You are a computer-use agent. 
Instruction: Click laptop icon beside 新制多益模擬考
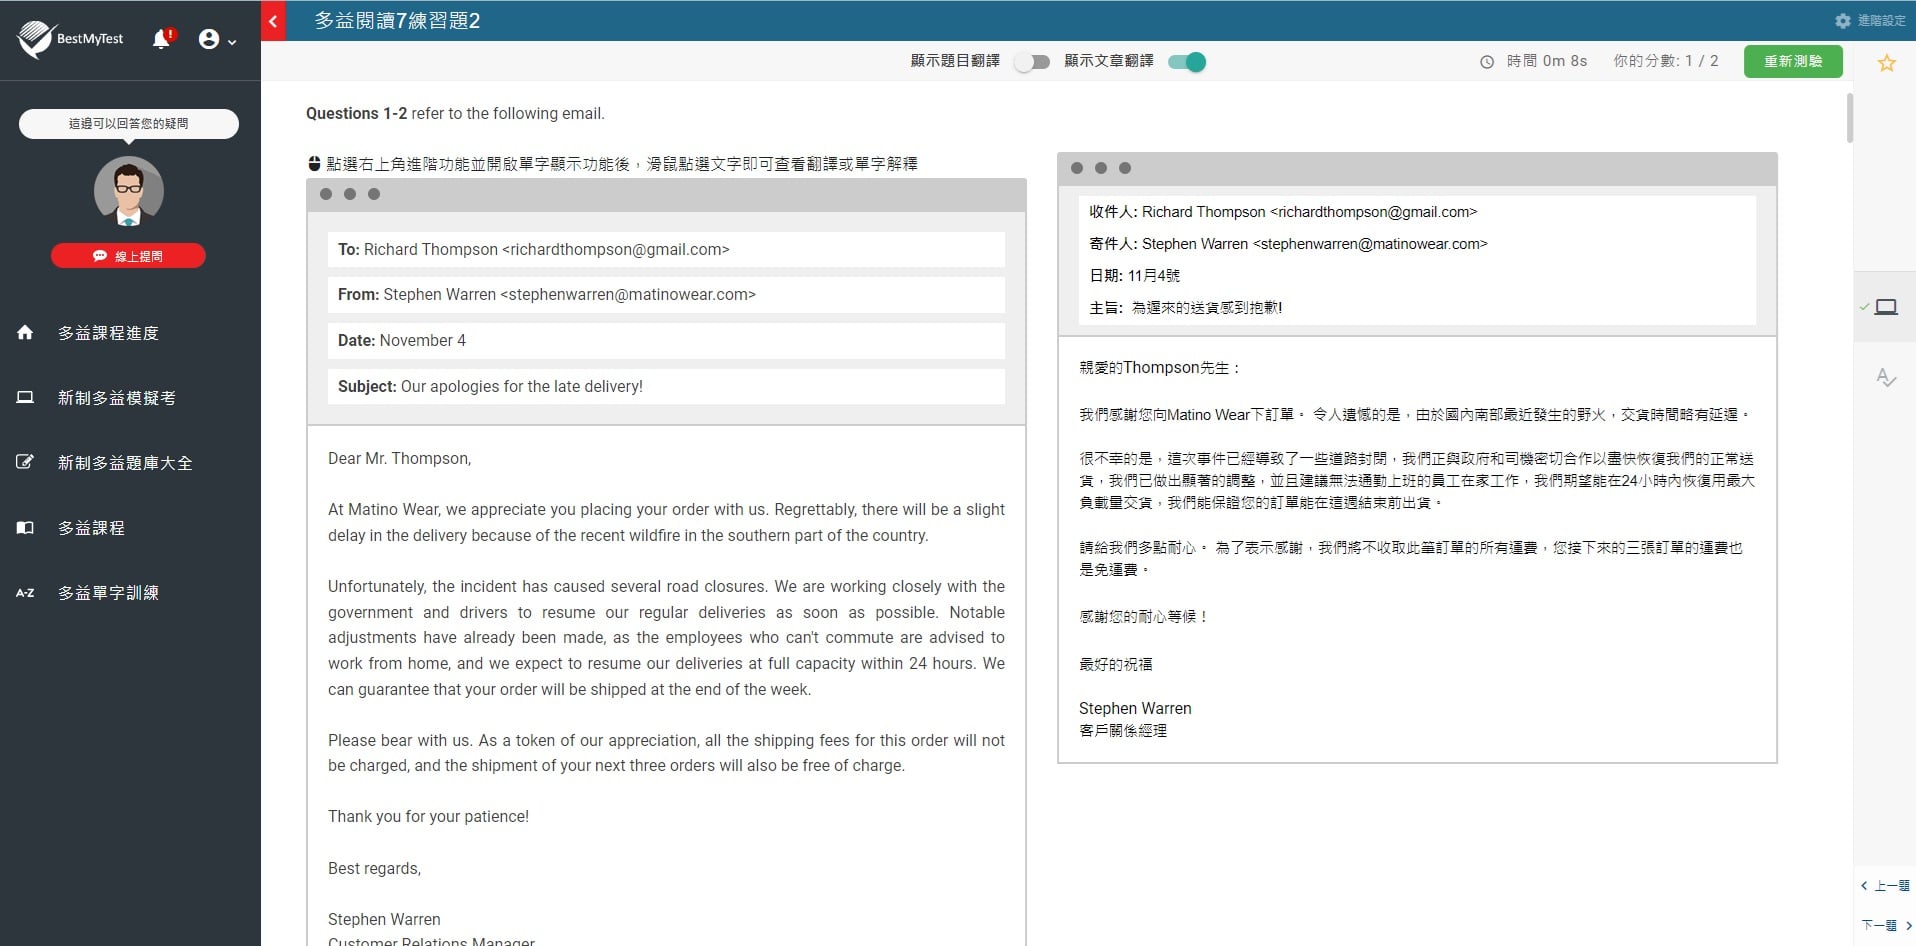[25, 397]
